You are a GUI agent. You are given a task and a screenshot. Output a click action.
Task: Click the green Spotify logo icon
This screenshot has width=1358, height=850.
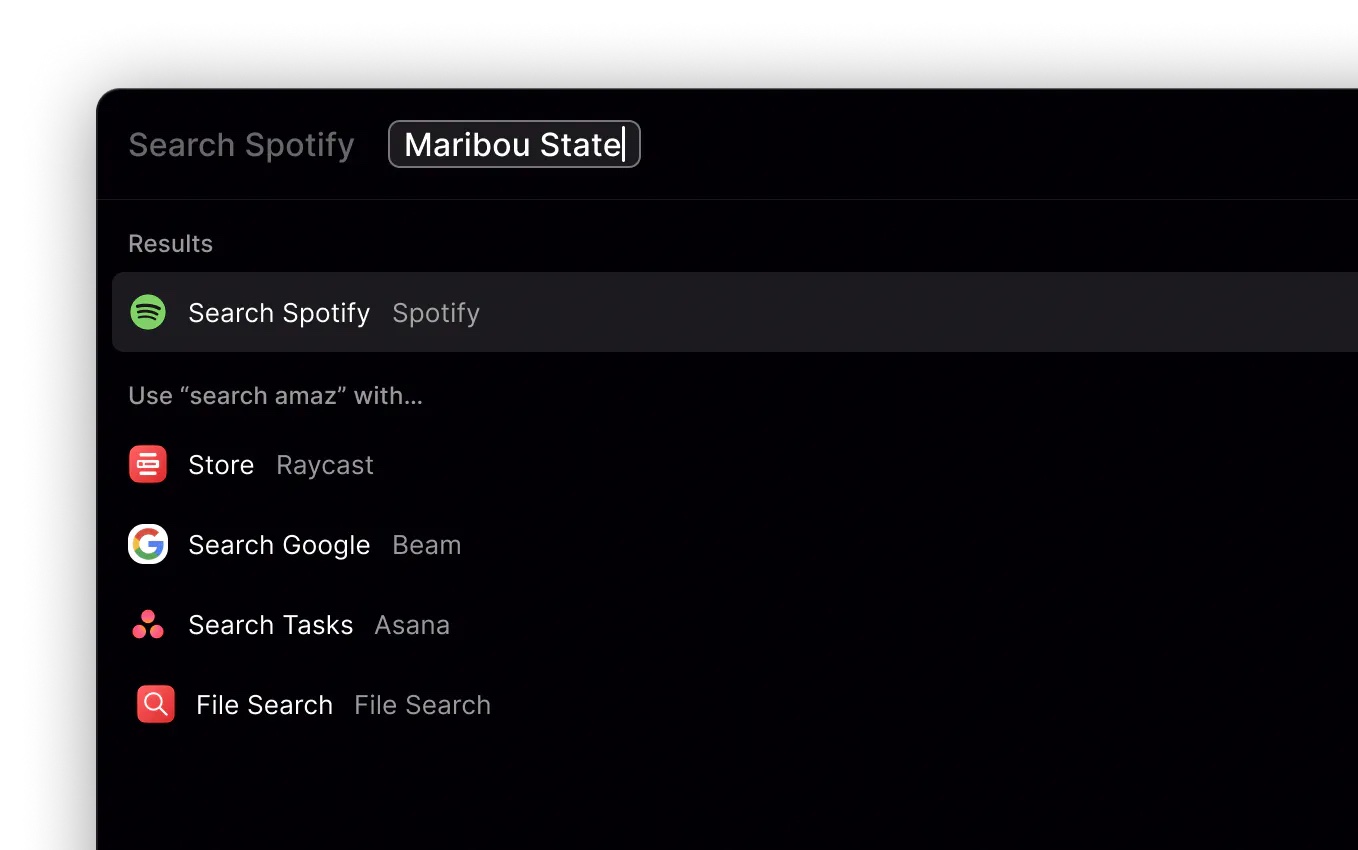[148, 312]
